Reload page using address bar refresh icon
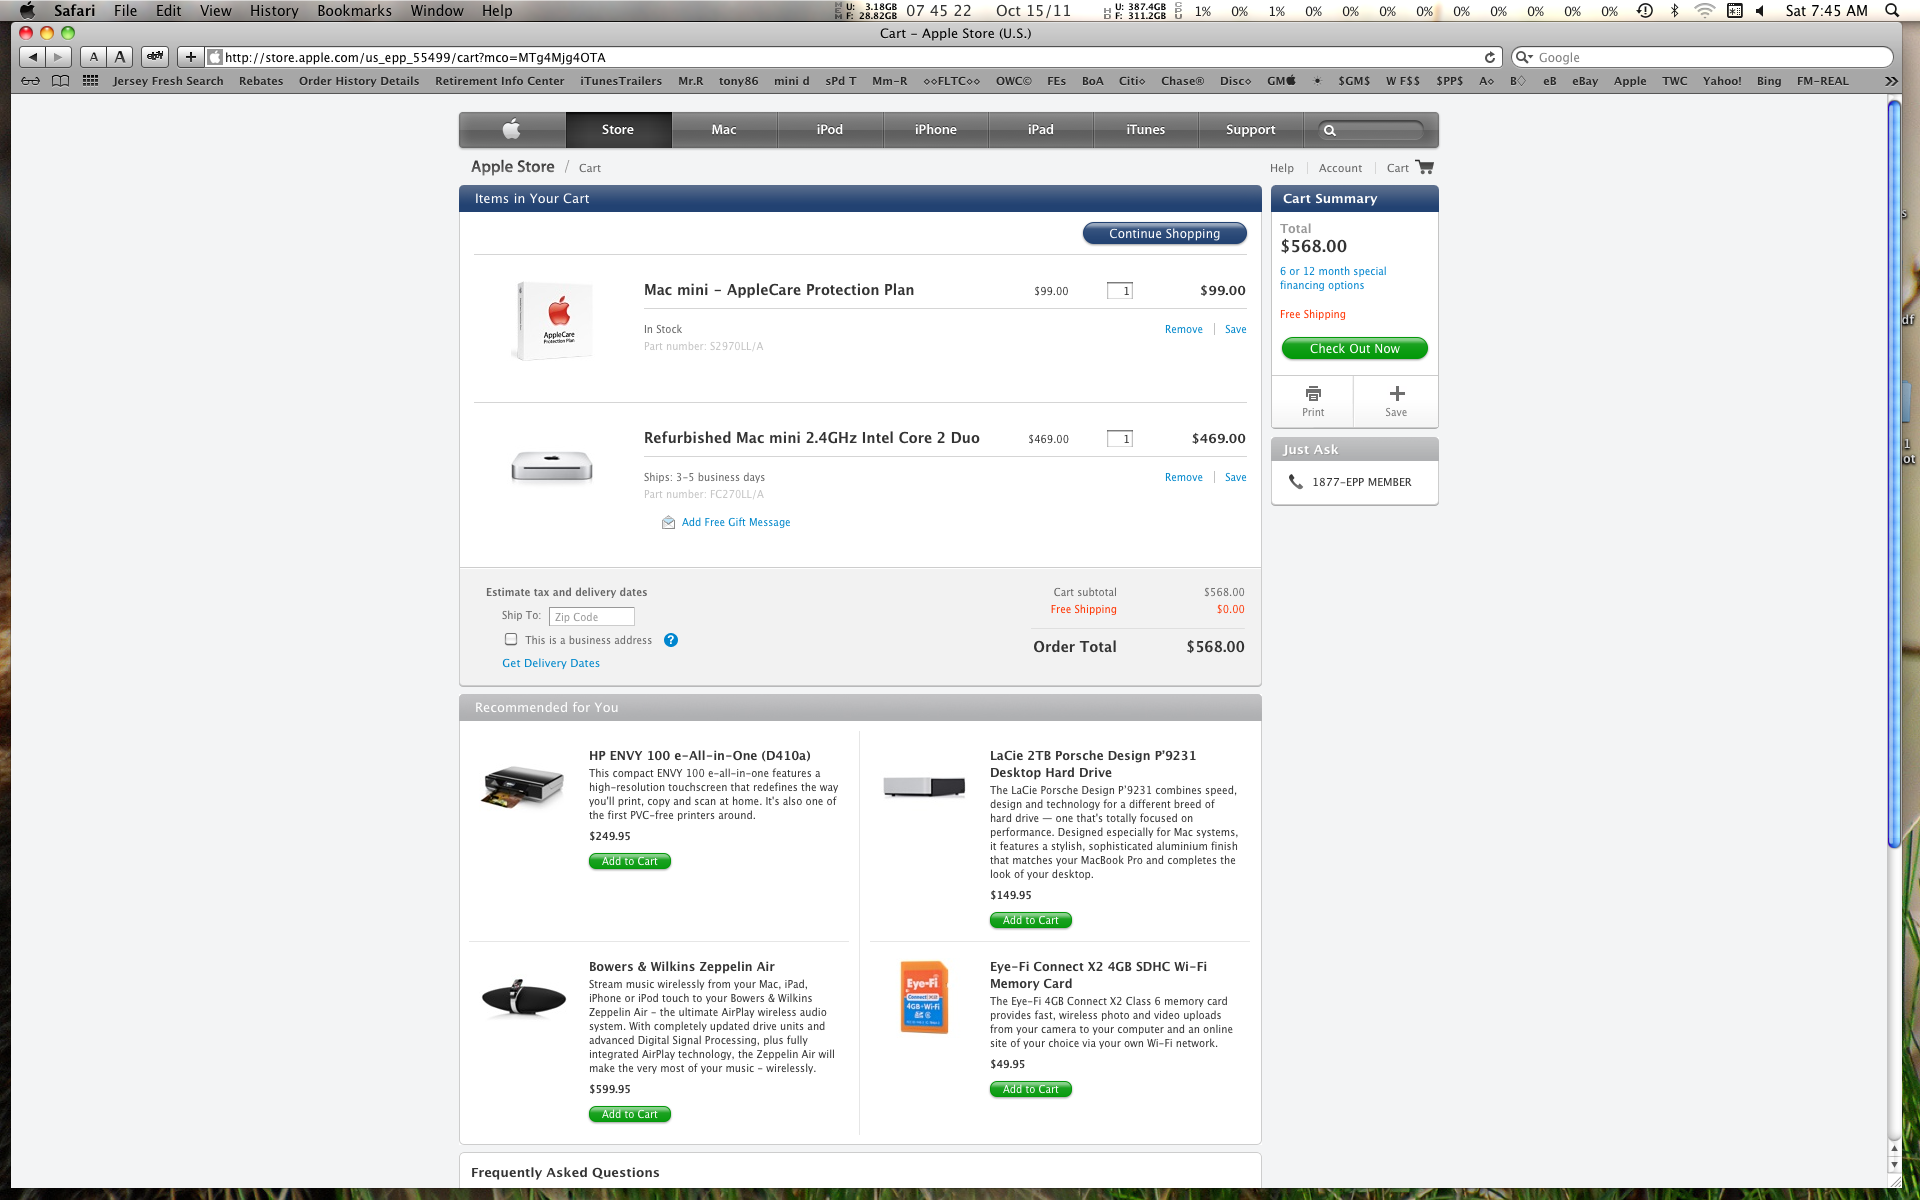Image resolution: width=1920 pixels, height=1200 pixels. 1489,58
